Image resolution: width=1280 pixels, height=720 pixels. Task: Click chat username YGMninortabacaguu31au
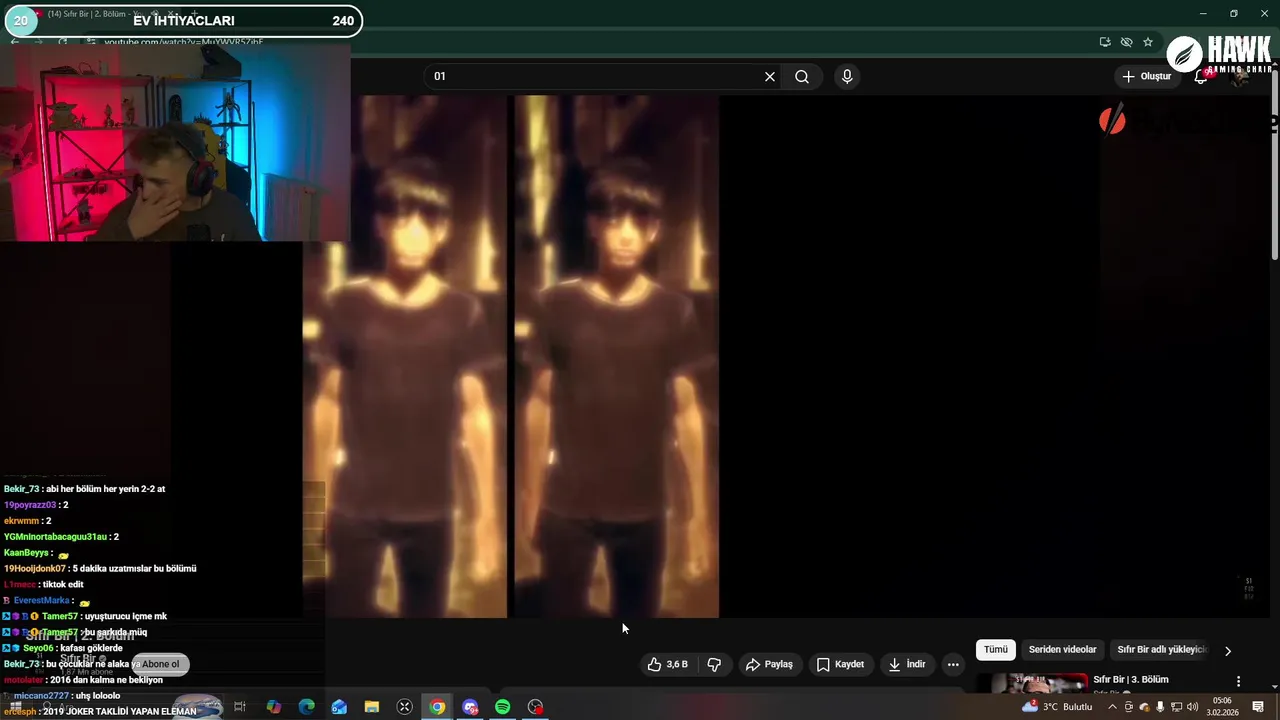(54, 537)
